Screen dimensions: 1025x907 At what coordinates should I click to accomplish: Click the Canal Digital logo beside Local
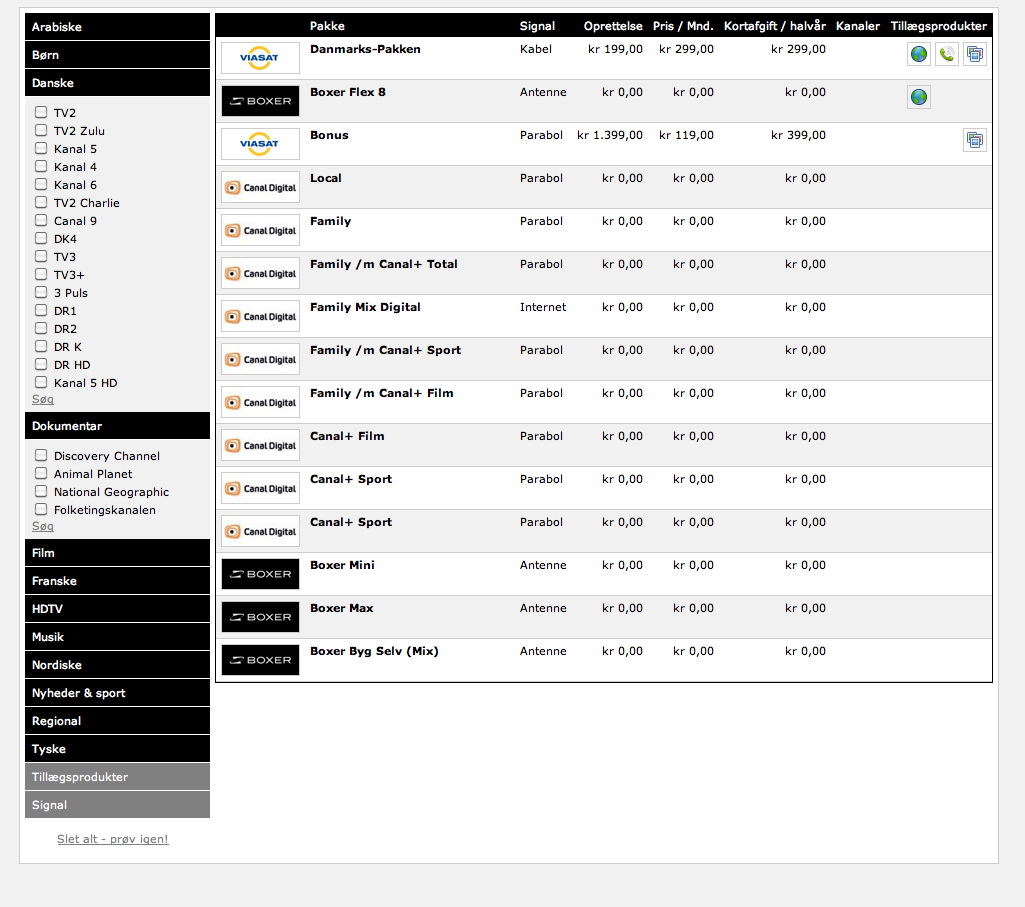point(260,187)
